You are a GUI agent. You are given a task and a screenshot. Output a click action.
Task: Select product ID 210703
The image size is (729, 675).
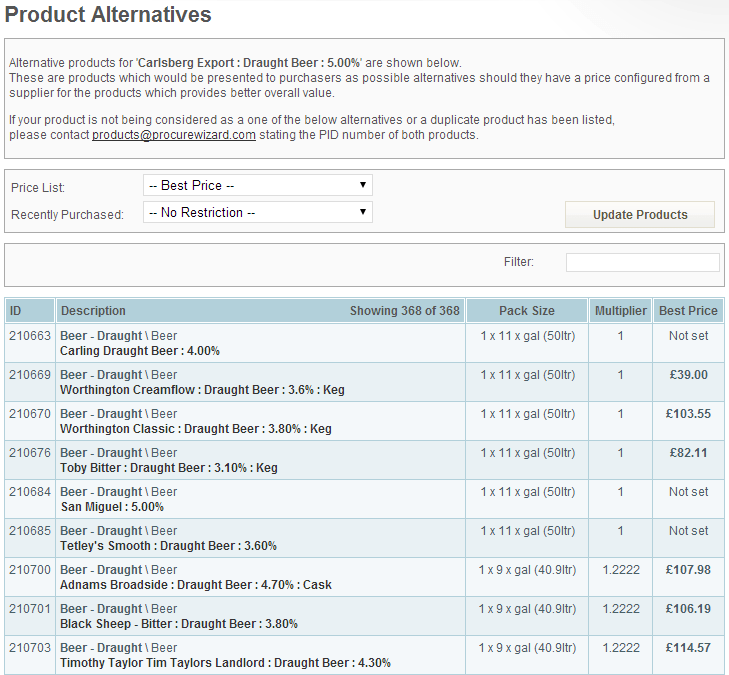[x=30, y=648]
